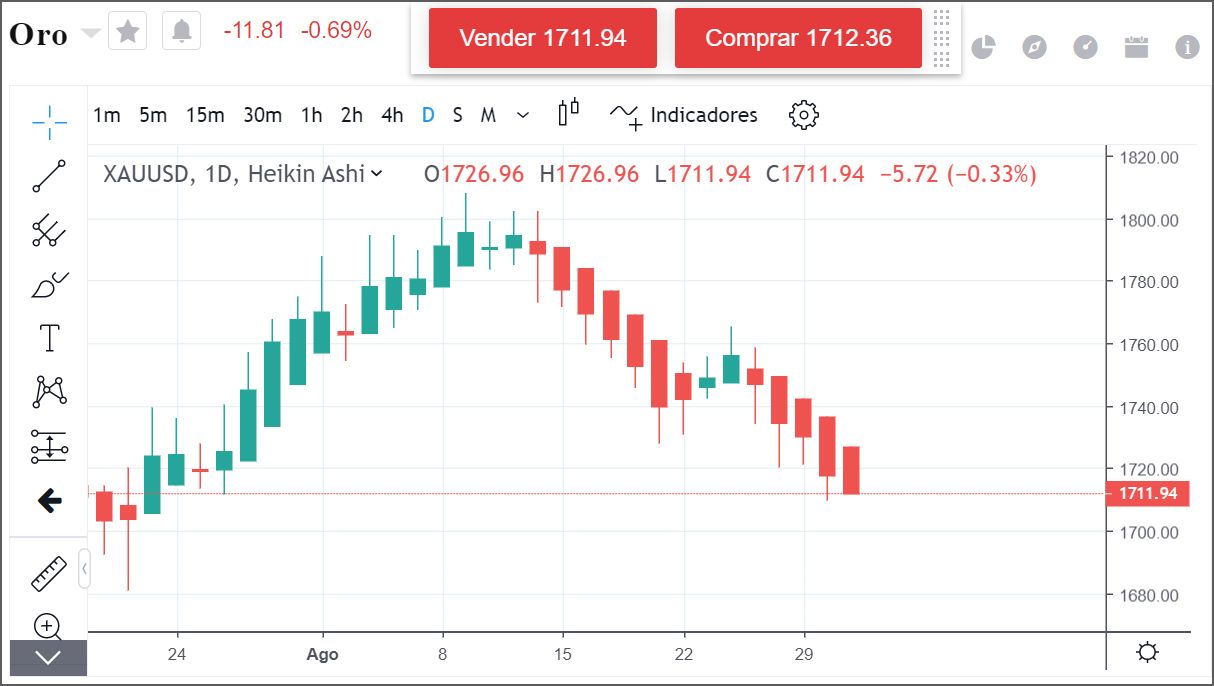Screen dimensions: 1214x686
Task: Select the crosshair cursor tool
Action: tap(49, 121)
